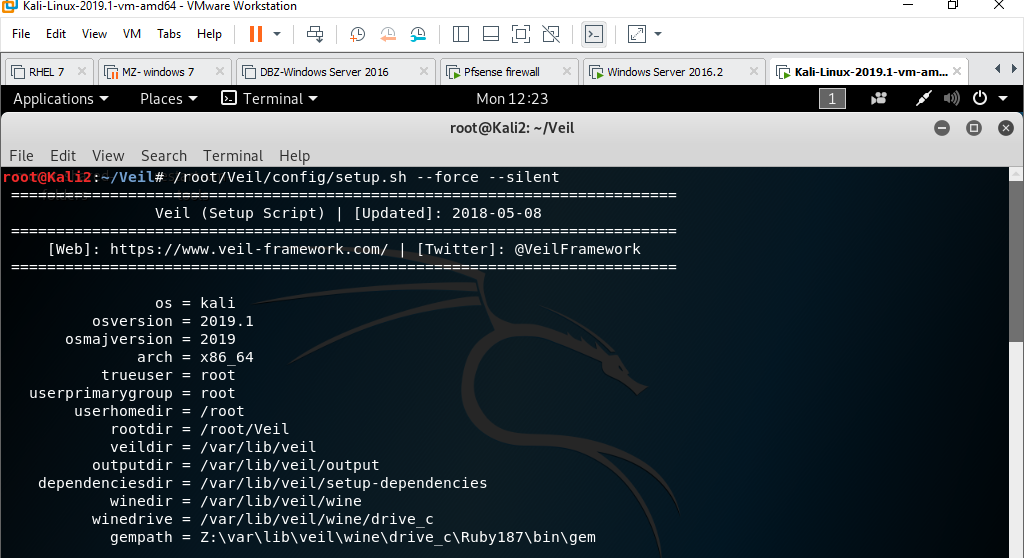Expand the power options dropdown arrow

click(1003, 99)
